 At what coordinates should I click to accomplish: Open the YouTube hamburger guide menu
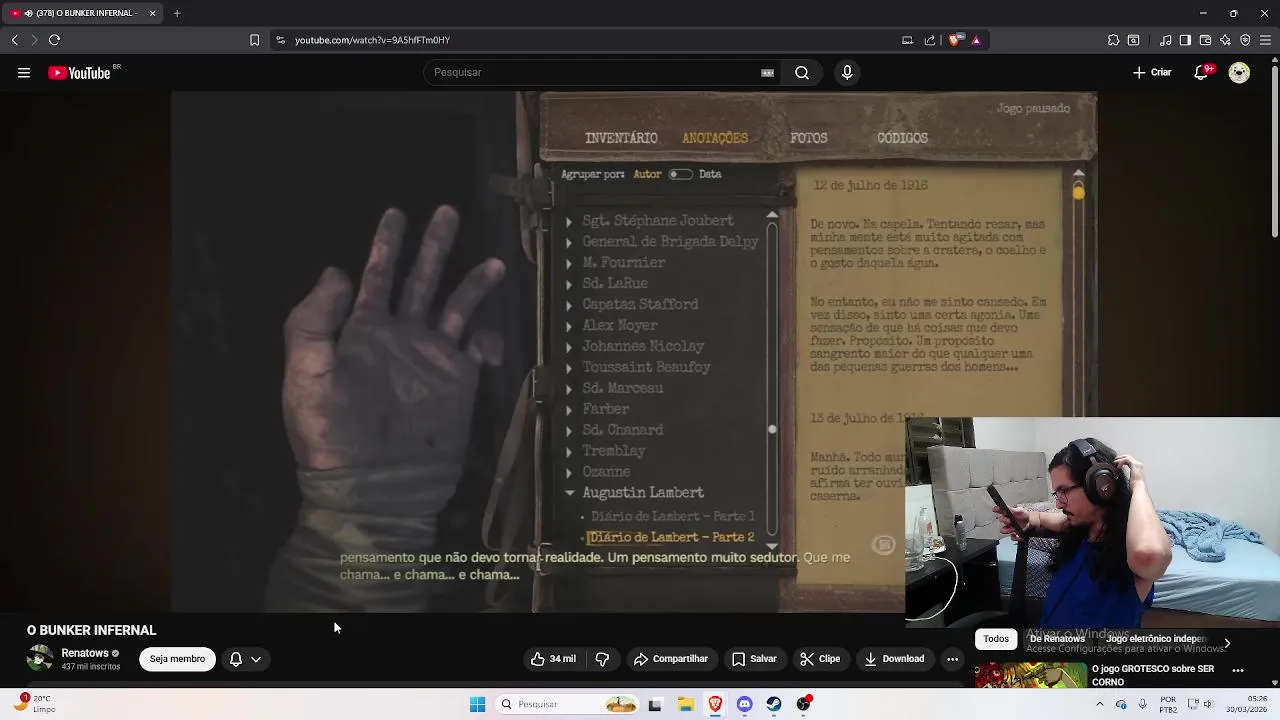click(x=24, y=72)
